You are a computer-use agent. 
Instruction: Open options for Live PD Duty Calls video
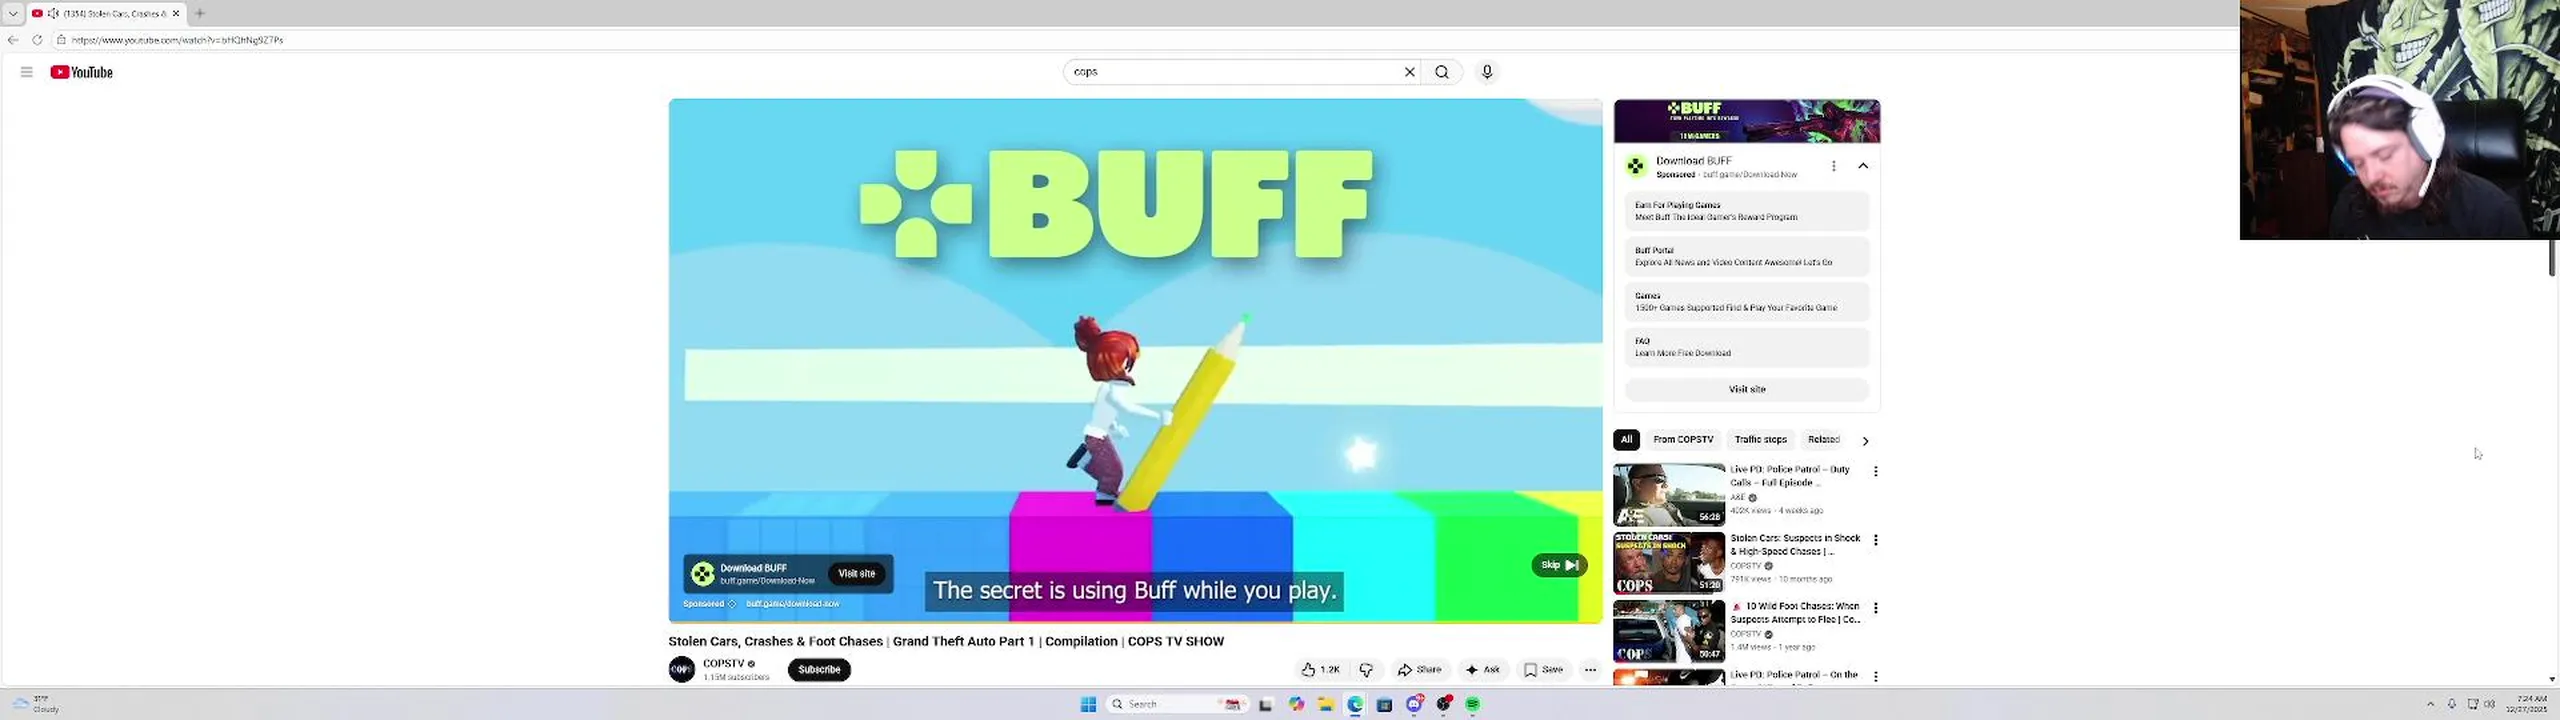1875,471
